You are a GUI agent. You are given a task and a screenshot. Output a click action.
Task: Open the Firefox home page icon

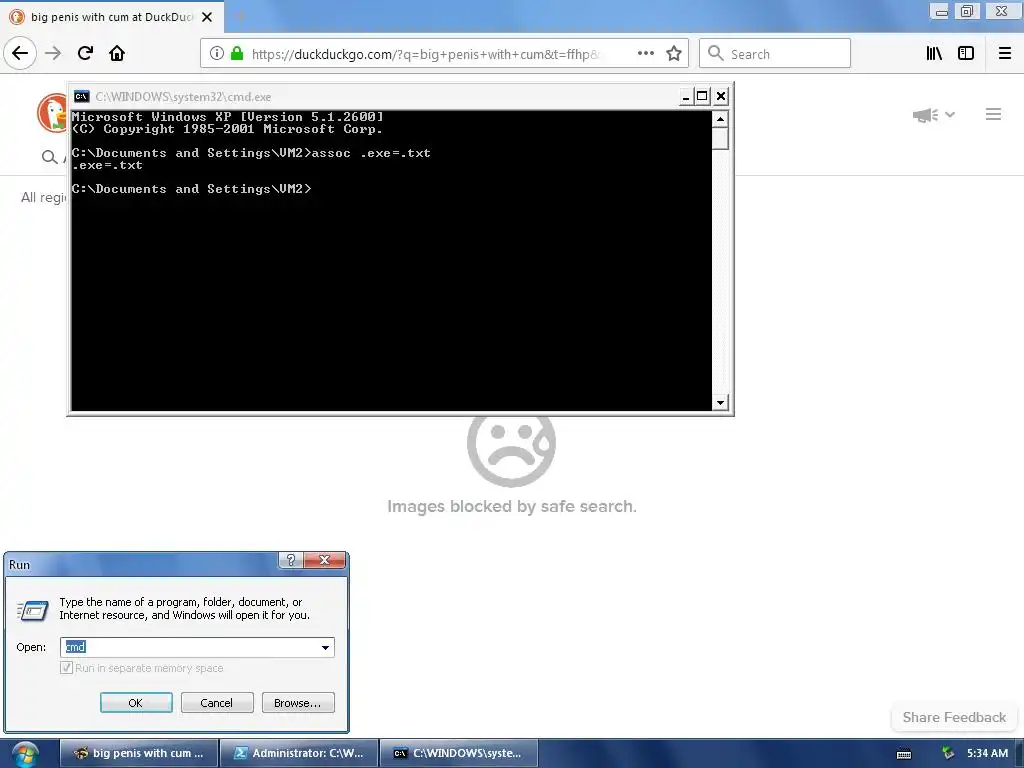pyautogui.click(x=117, y=54)
